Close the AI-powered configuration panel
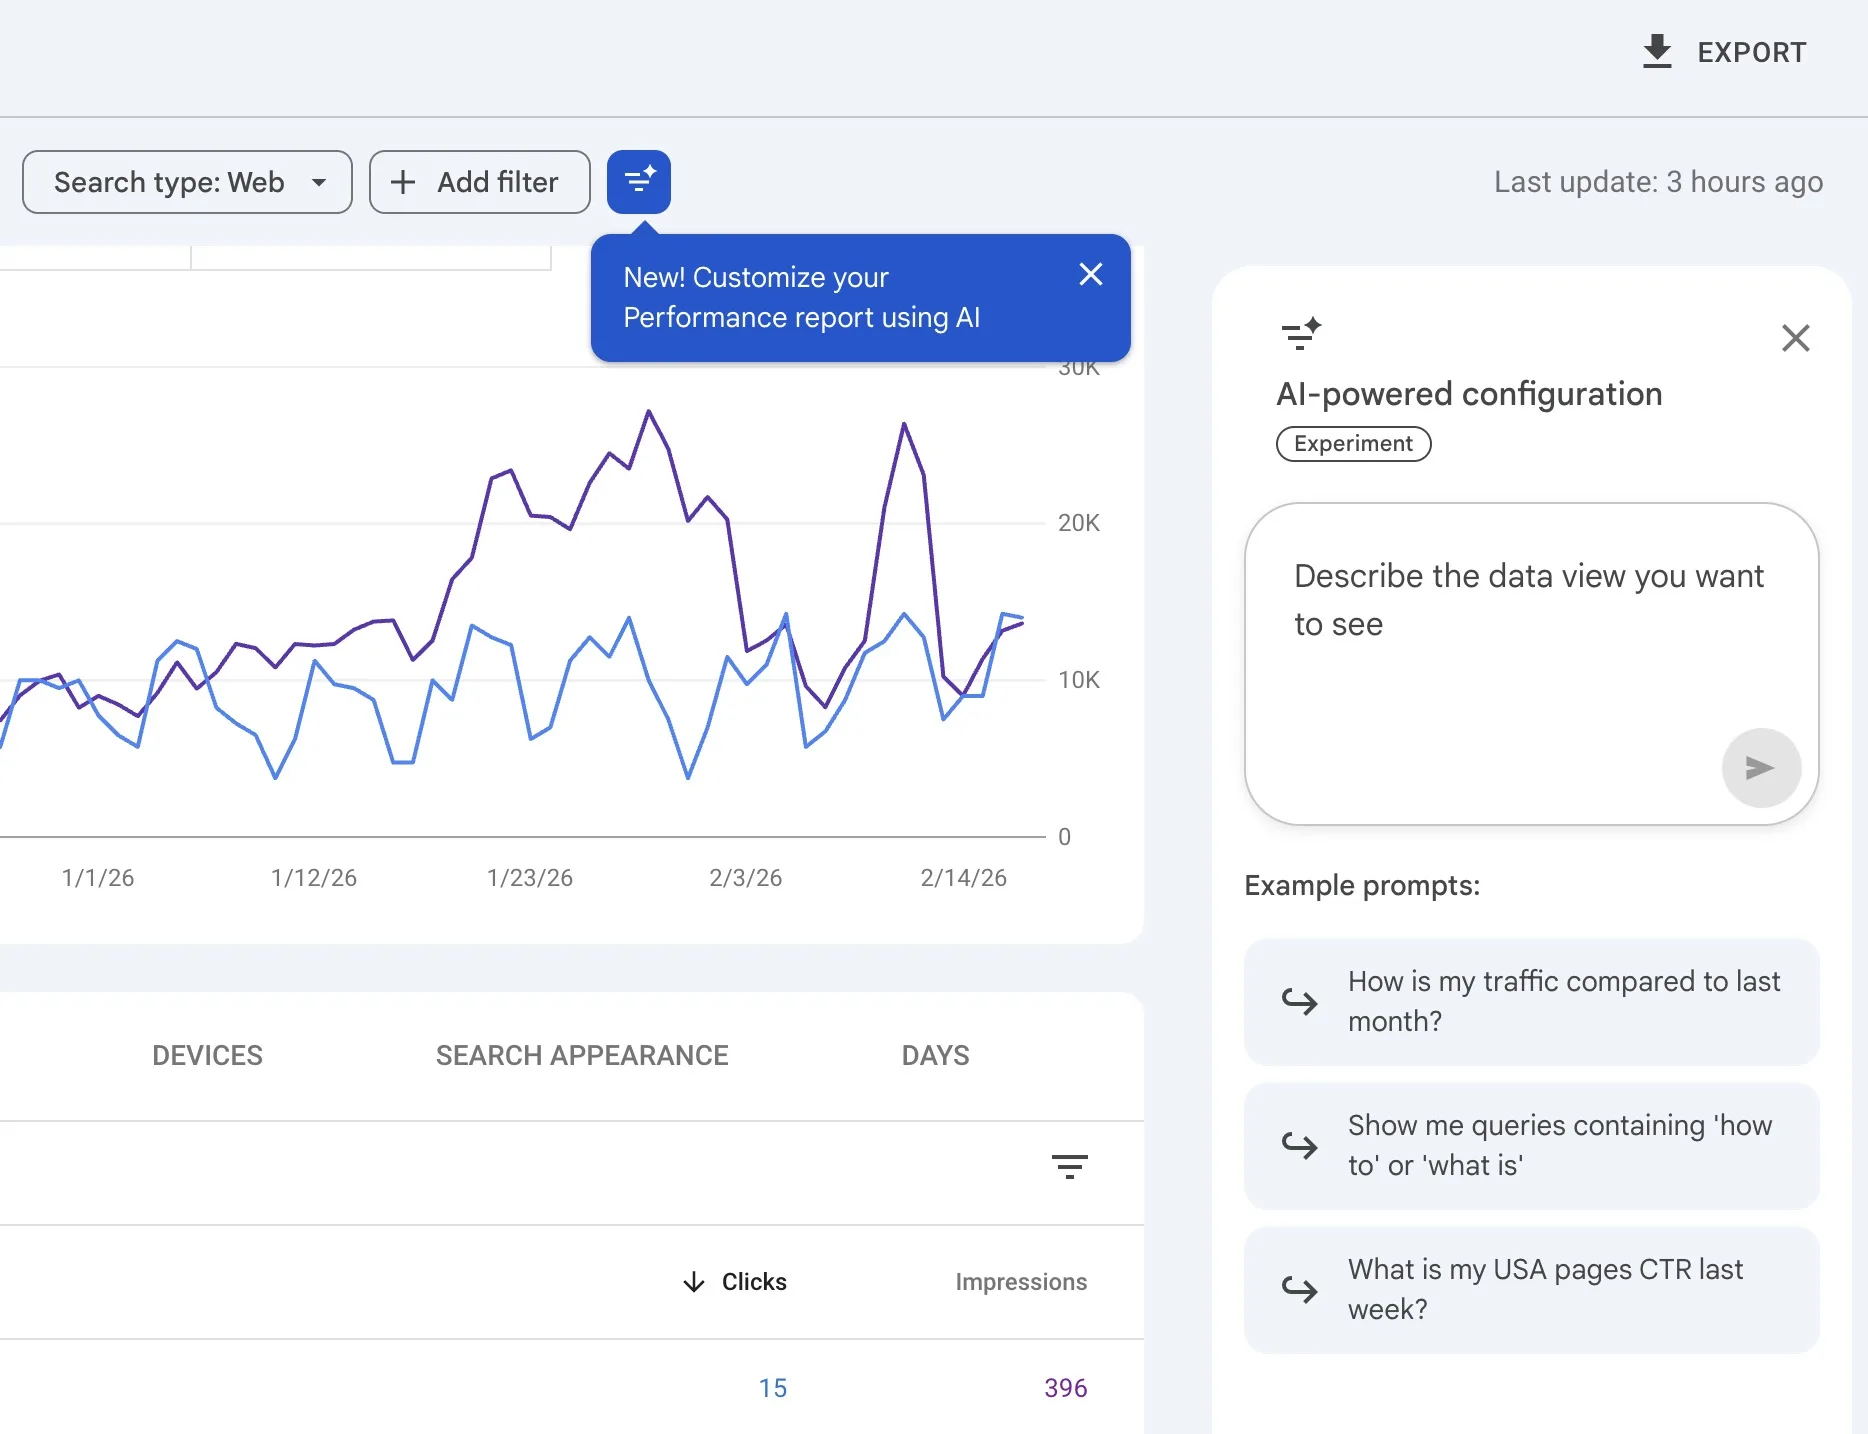 pyautogui.click(x=1796, y=338)
